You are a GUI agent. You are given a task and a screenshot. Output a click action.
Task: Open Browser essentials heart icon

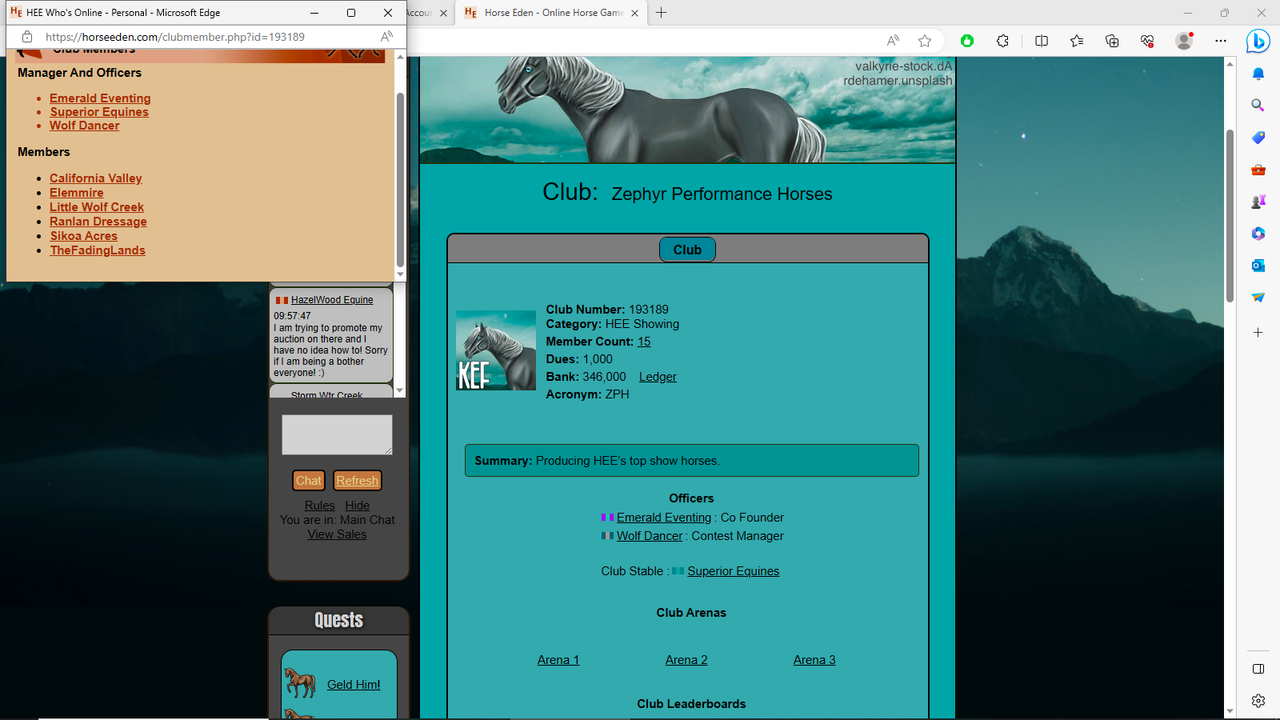pyautogui.click(x=1147, y=41)
